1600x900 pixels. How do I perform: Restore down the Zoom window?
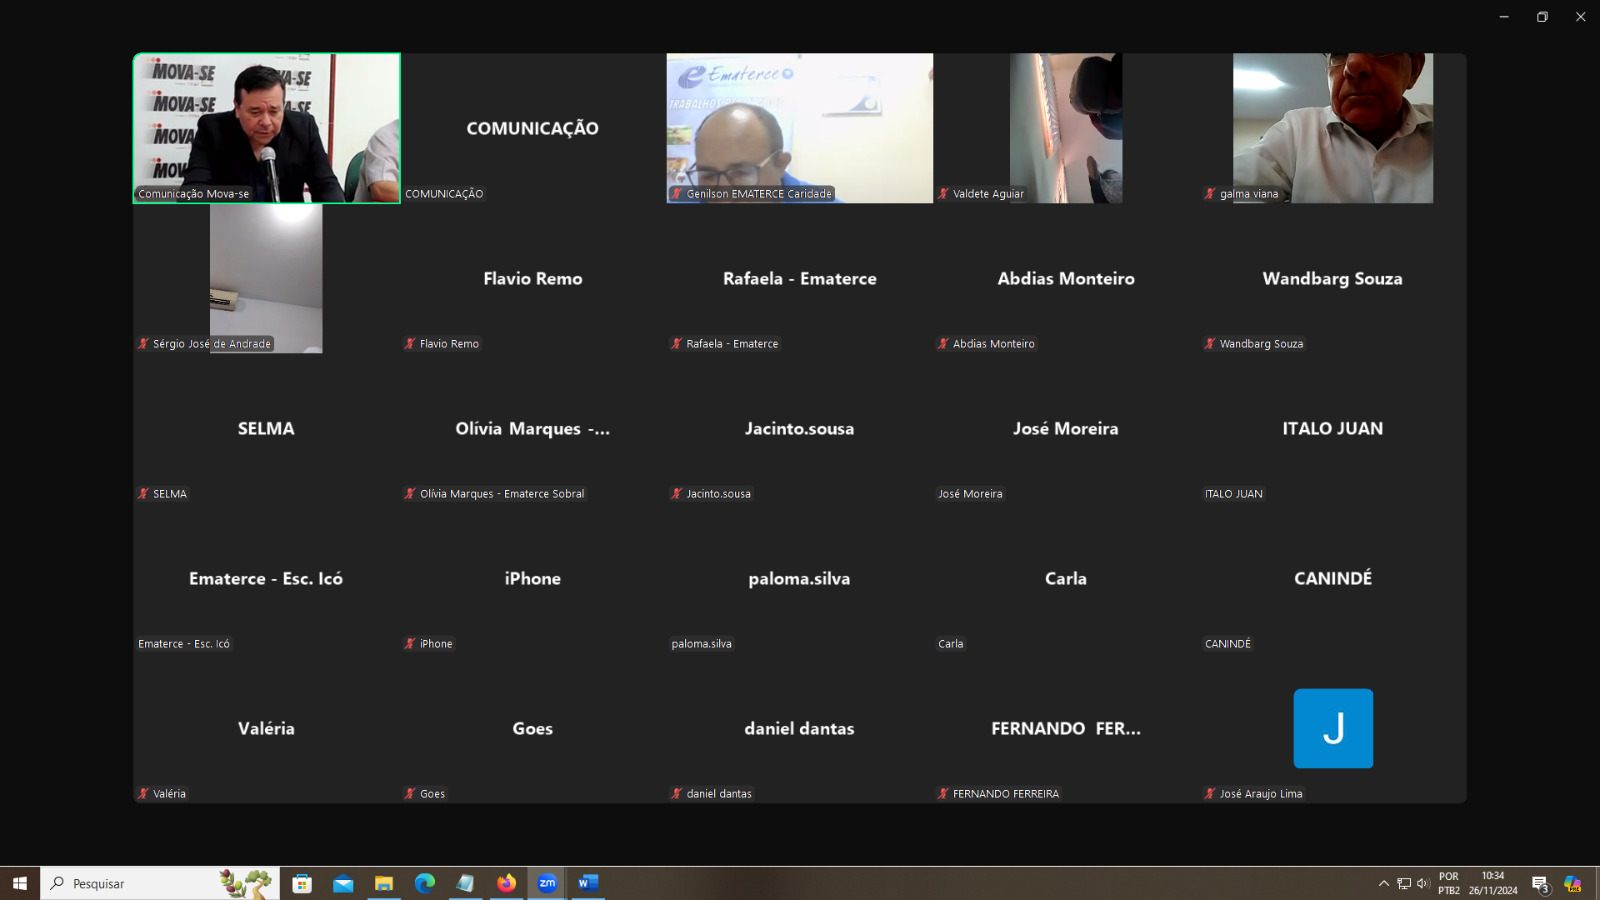tap(1542, 17)
